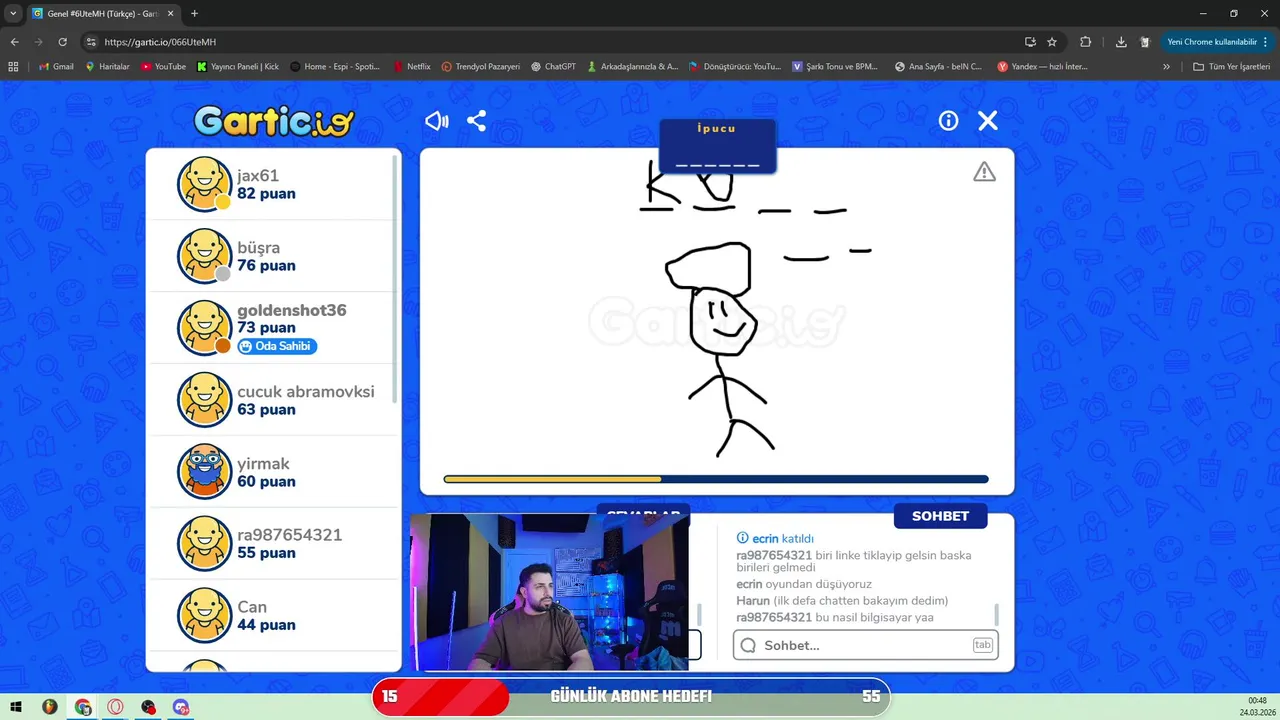Viewport: 1280px width, 720px height.
Task: Open the YouTube bookmark
Action: (163, 67)
